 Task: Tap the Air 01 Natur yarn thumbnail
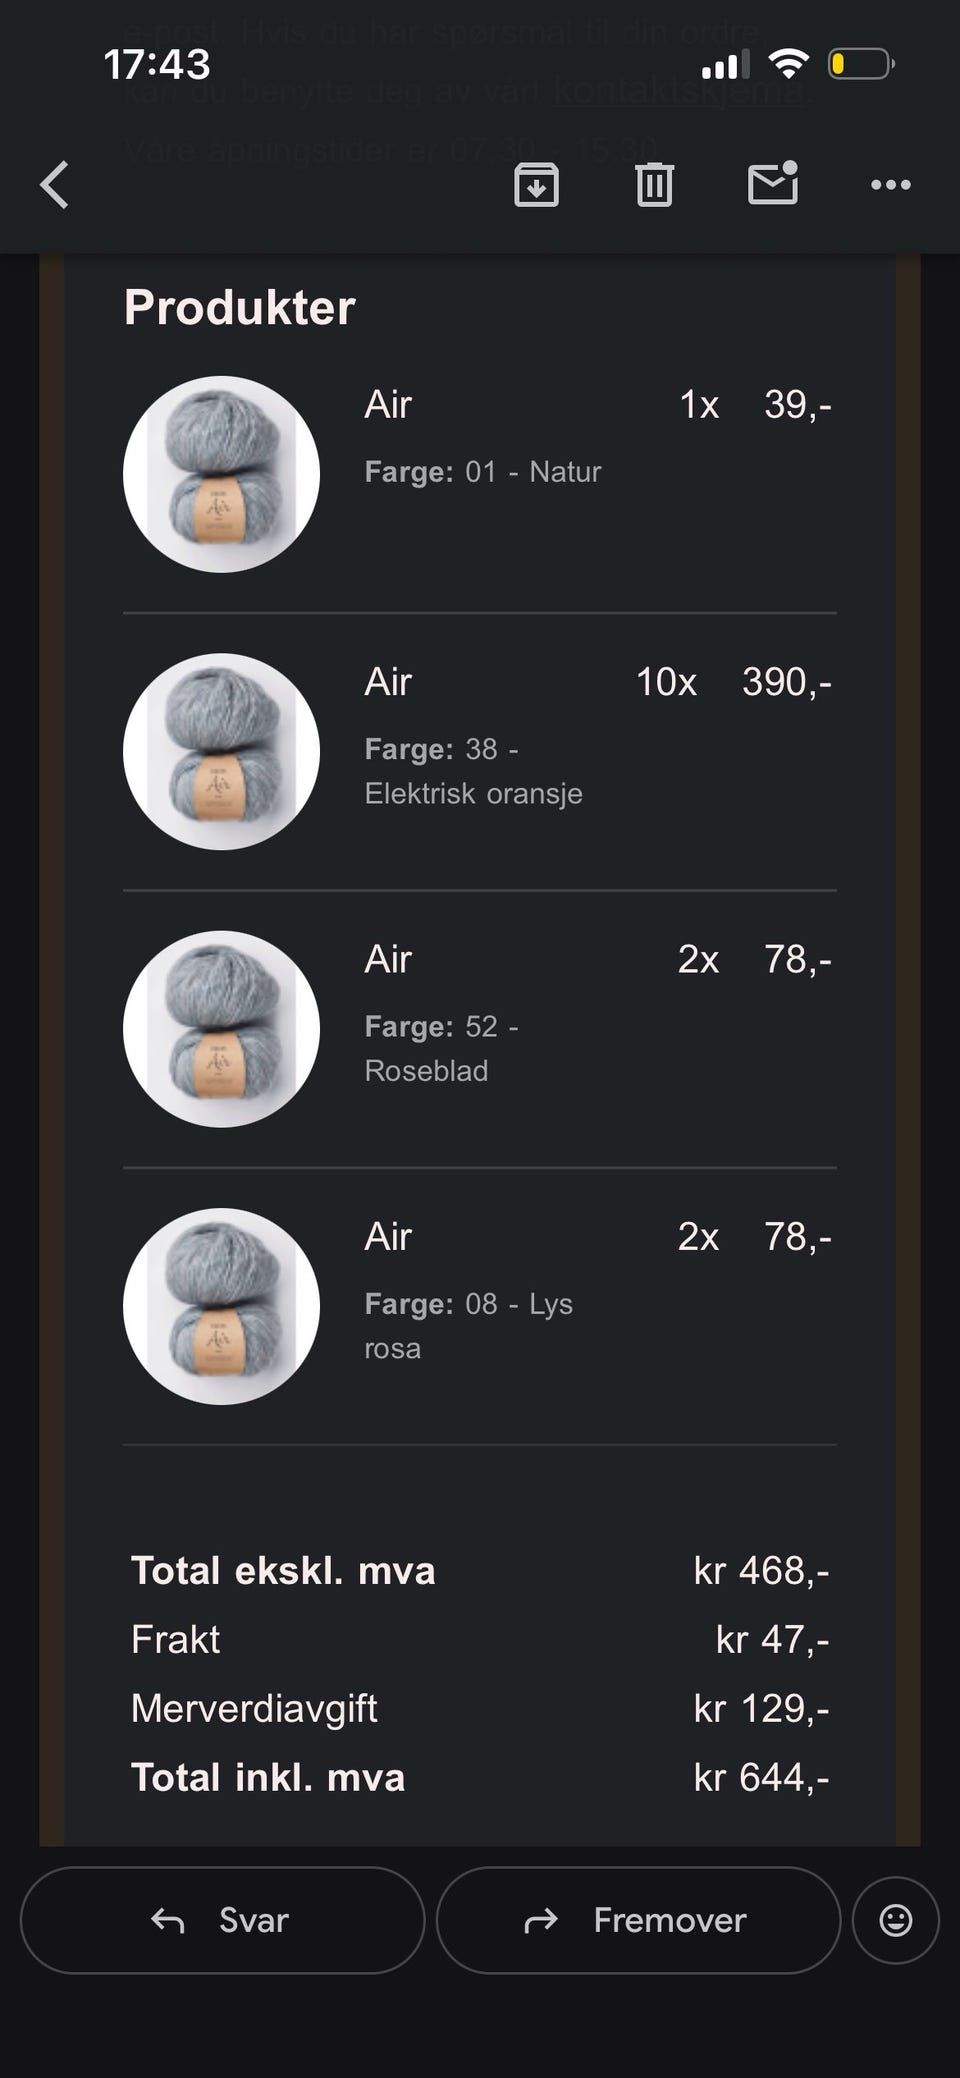tap(221, 474)
